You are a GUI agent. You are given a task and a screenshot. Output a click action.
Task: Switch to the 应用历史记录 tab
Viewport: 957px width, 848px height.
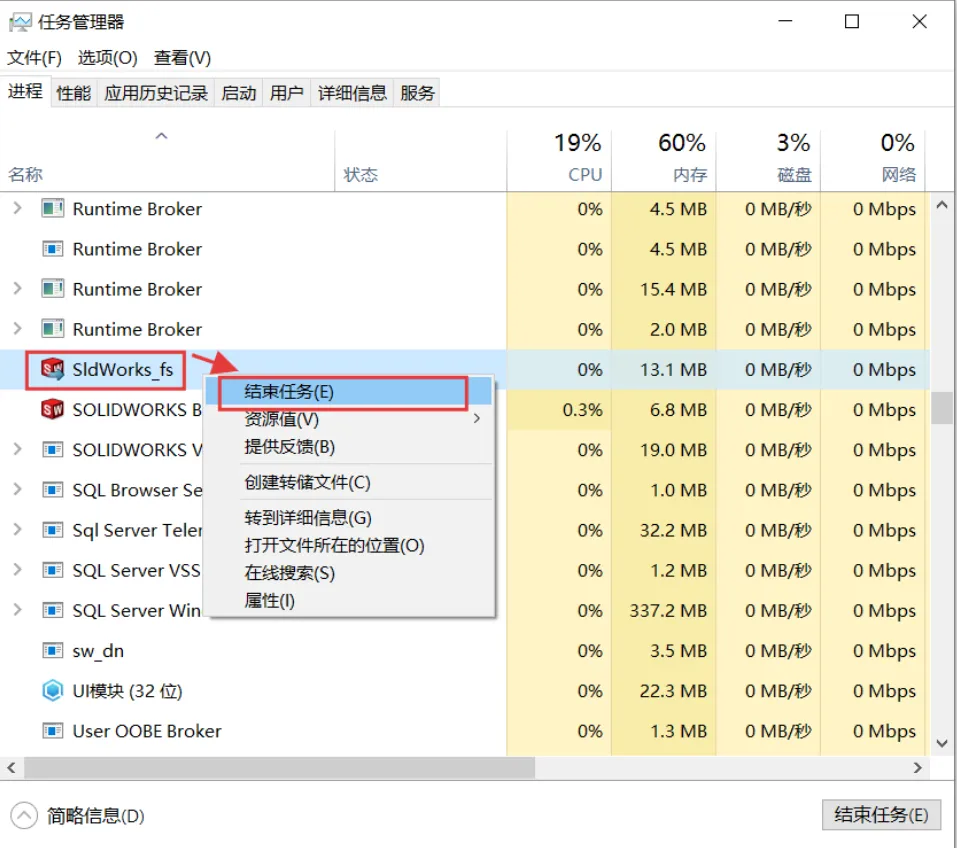pos(156,93)
